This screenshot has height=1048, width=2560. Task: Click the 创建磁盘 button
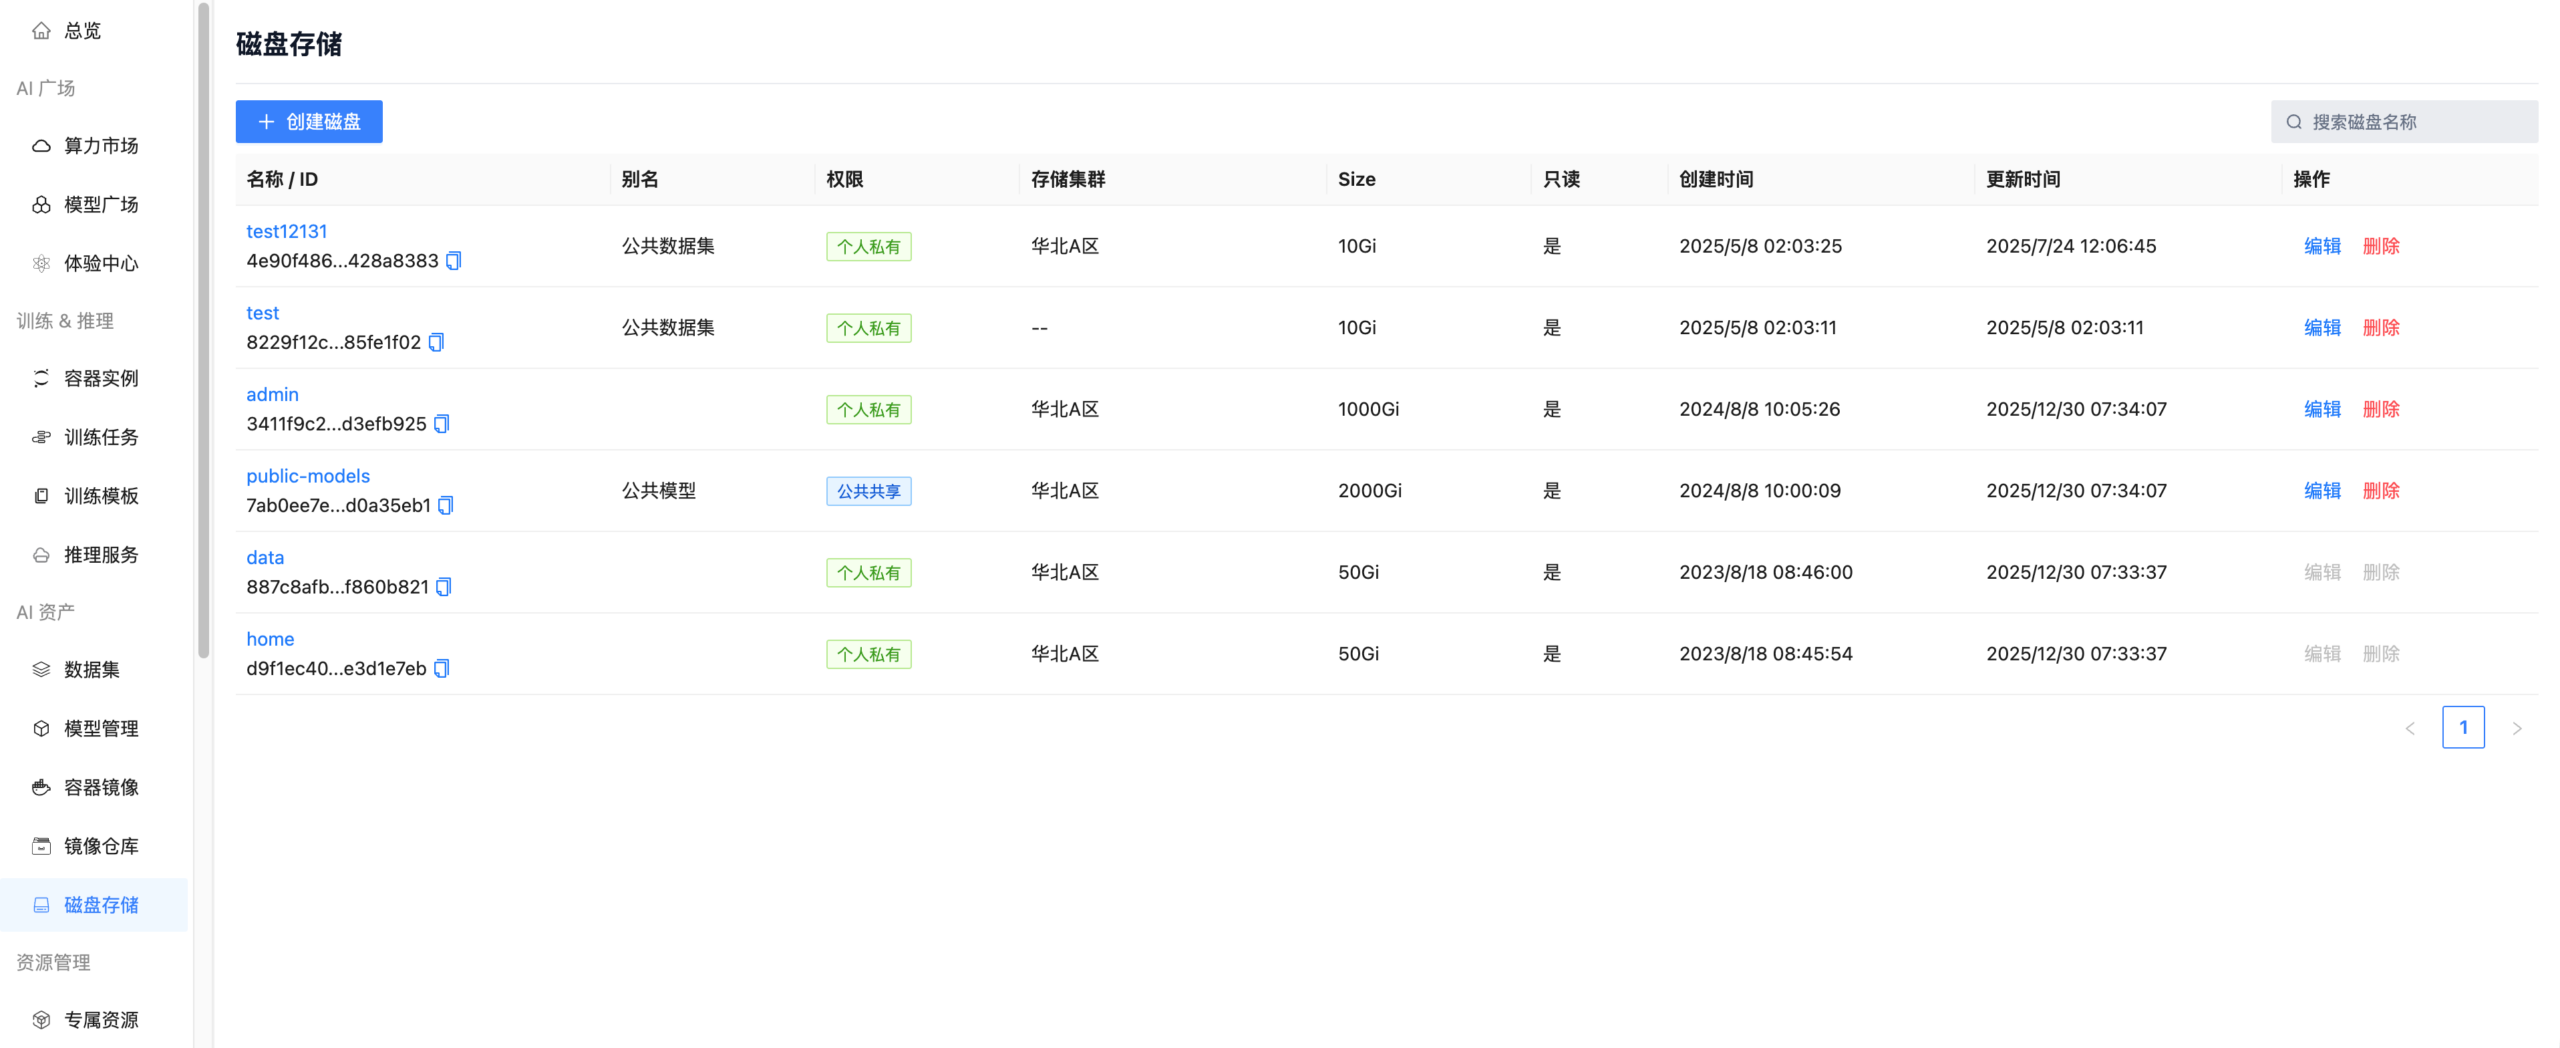(x=309, y=122)
